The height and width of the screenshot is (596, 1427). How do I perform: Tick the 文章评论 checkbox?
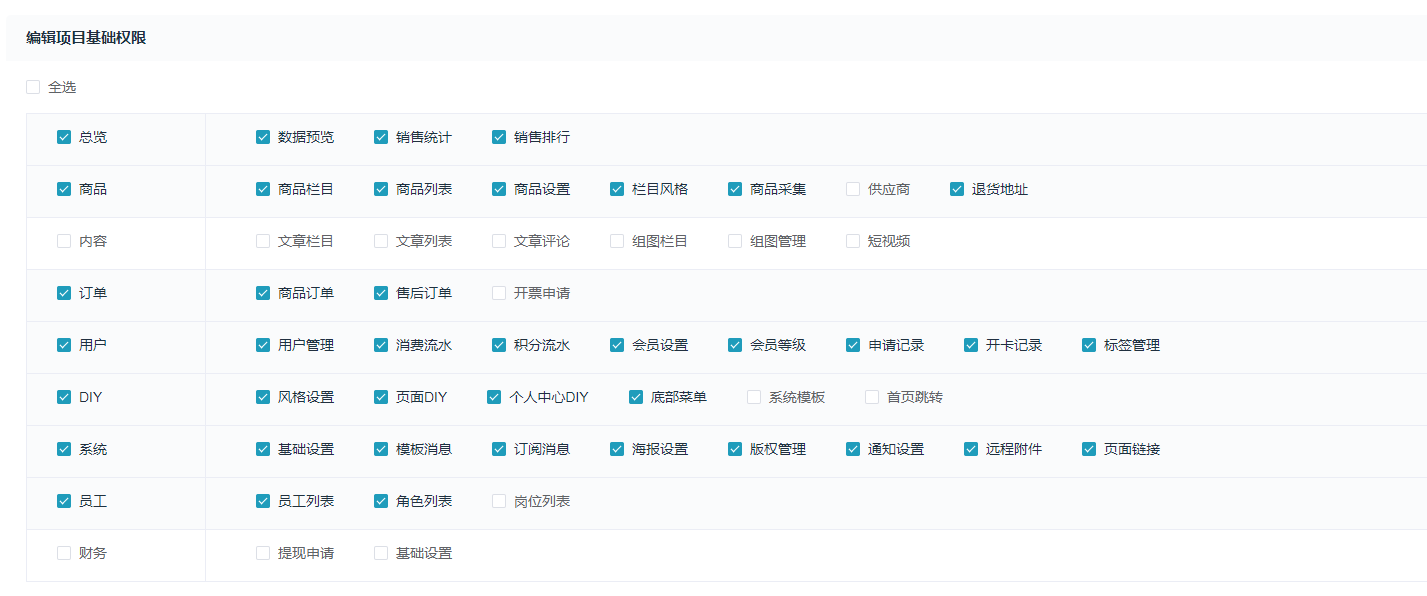click(499, 241)
